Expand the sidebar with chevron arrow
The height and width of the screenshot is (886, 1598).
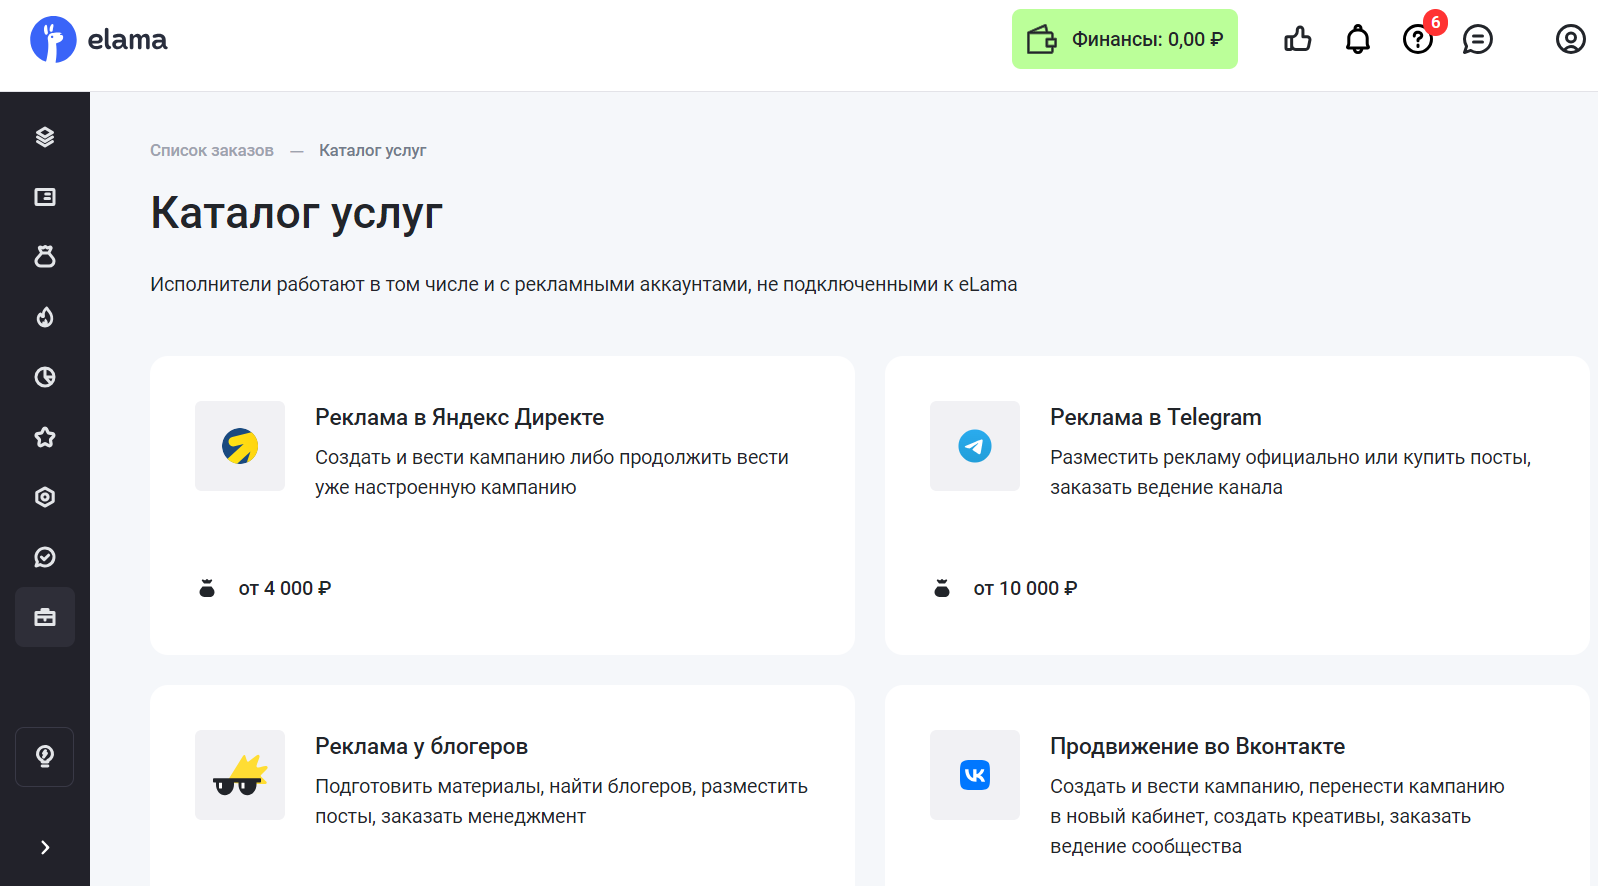[x=45, y=848]
